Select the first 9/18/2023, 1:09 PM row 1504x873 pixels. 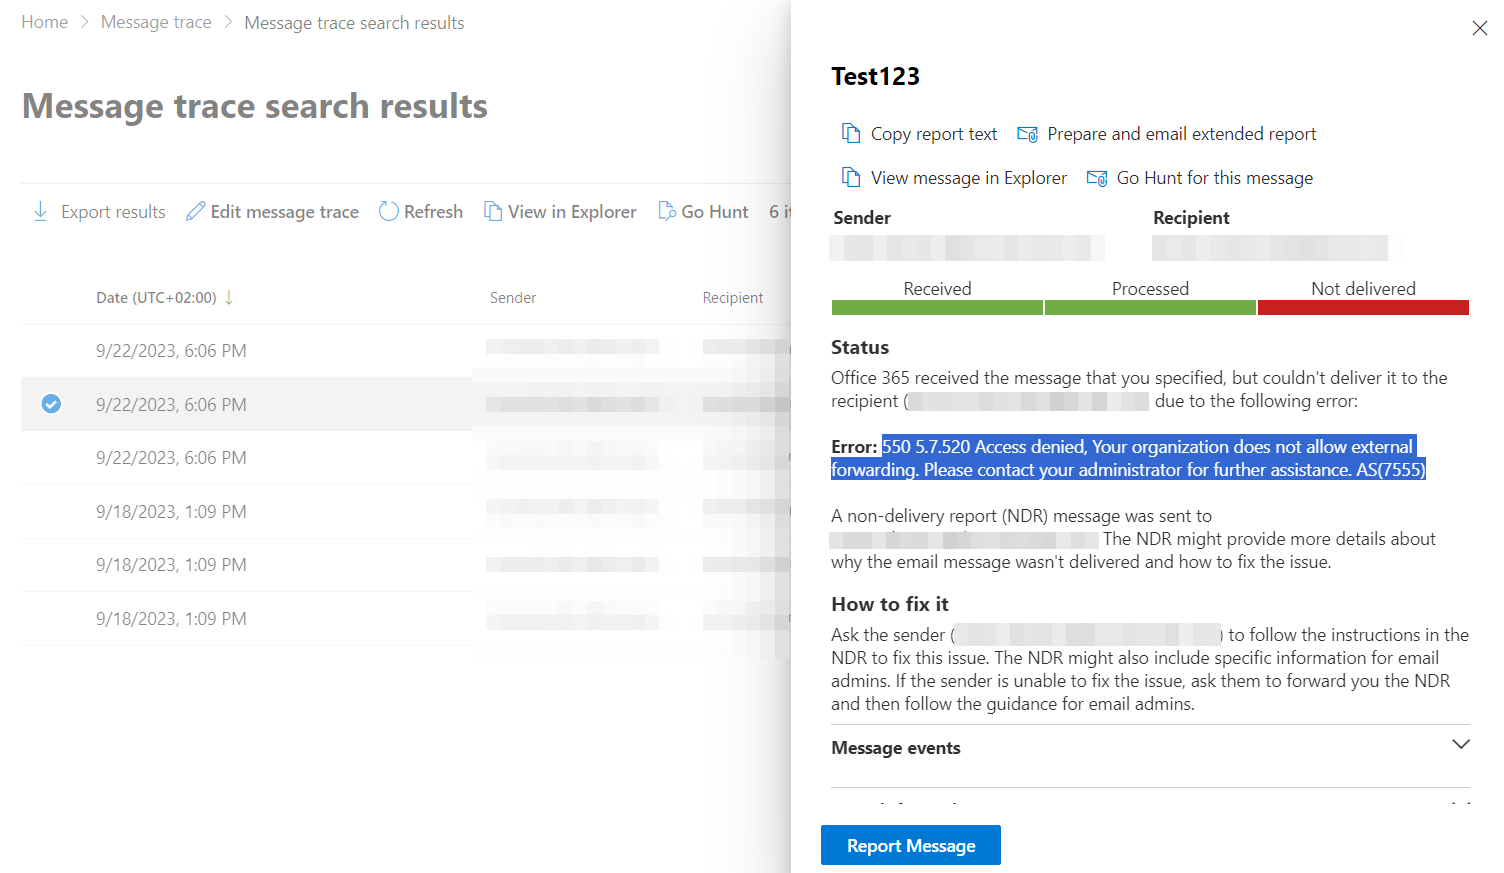click(406, 512)
